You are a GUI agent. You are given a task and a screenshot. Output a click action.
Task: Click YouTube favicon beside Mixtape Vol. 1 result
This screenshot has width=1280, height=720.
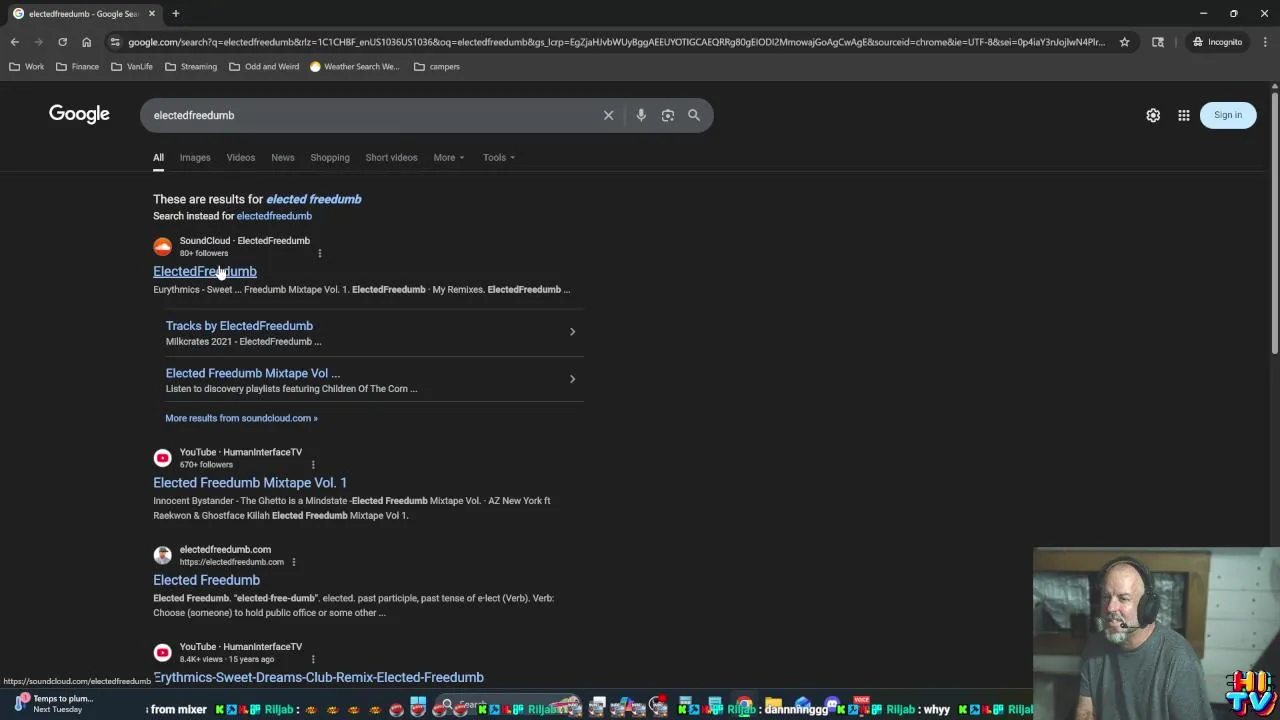click(162, 458)
